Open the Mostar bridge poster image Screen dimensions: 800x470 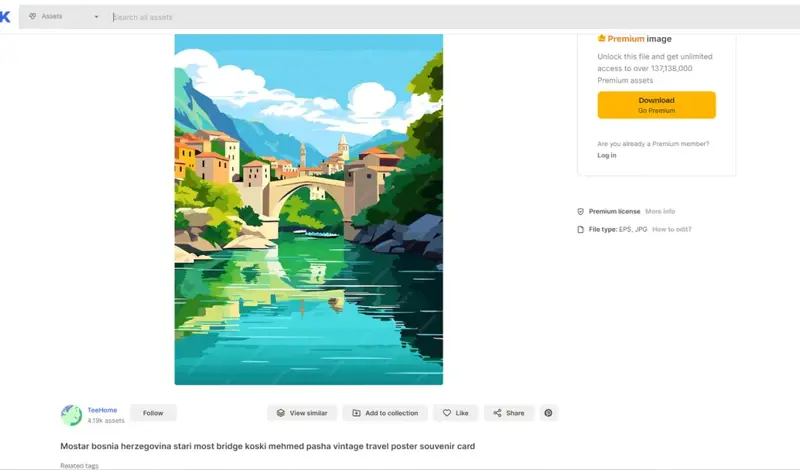(309, 209)
